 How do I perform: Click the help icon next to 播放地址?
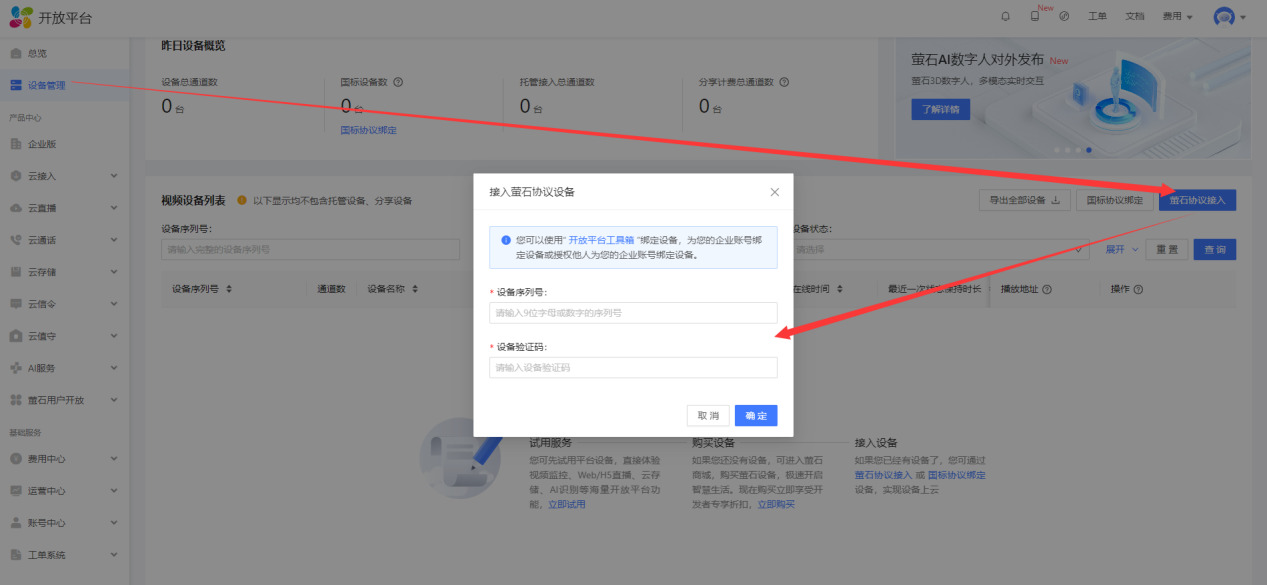pos(1047,289)
